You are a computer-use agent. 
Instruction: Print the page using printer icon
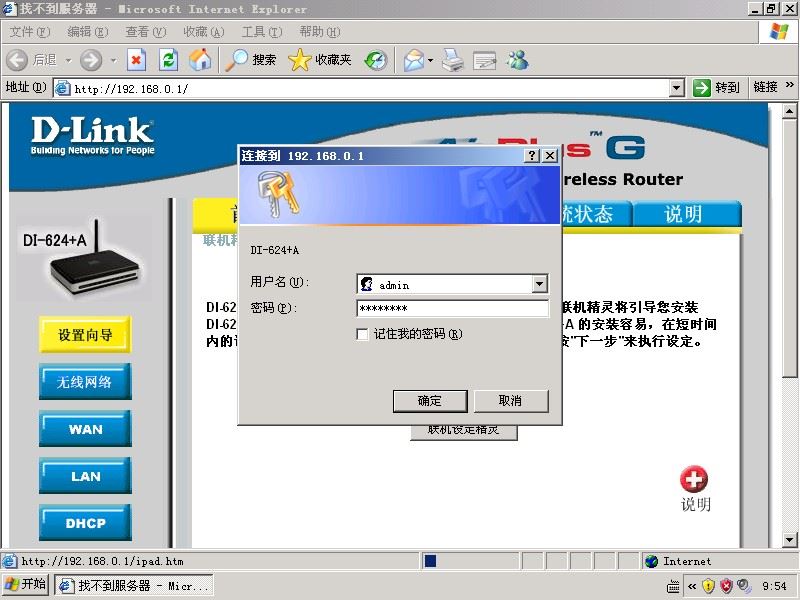453,60
